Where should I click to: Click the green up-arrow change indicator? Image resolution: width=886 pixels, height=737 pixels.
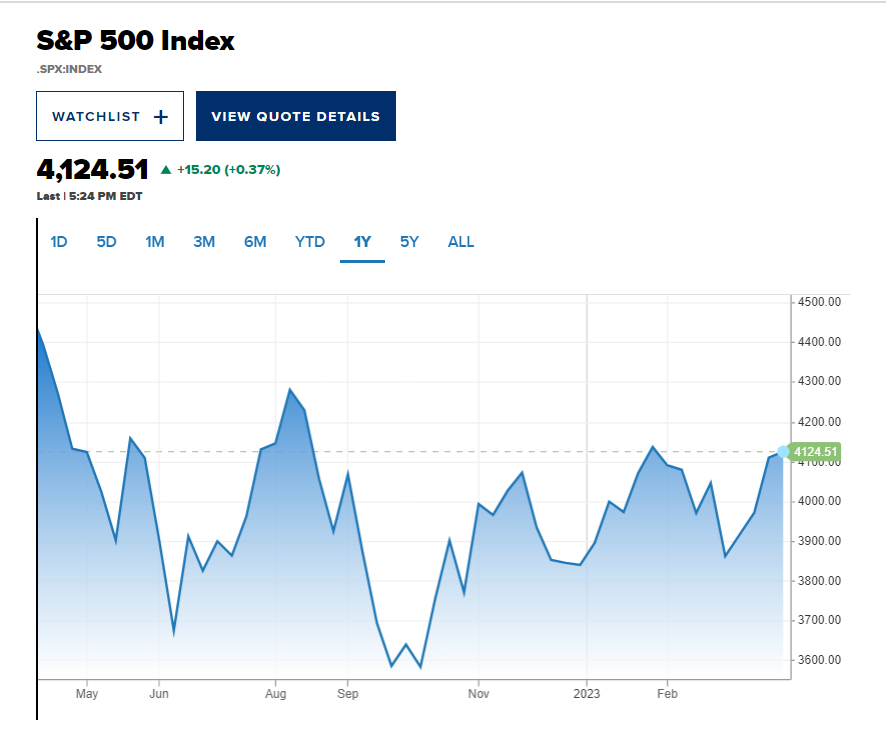pyautogui.click(x=166, y=170)
